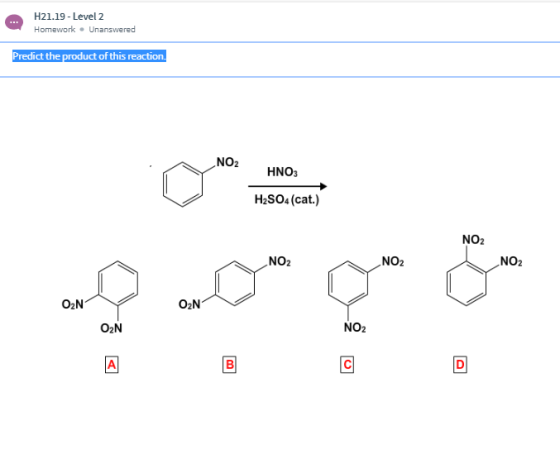
Task: Click the meta-dinitrobenzene ring in structure C
Action: [x=348, y=283]
